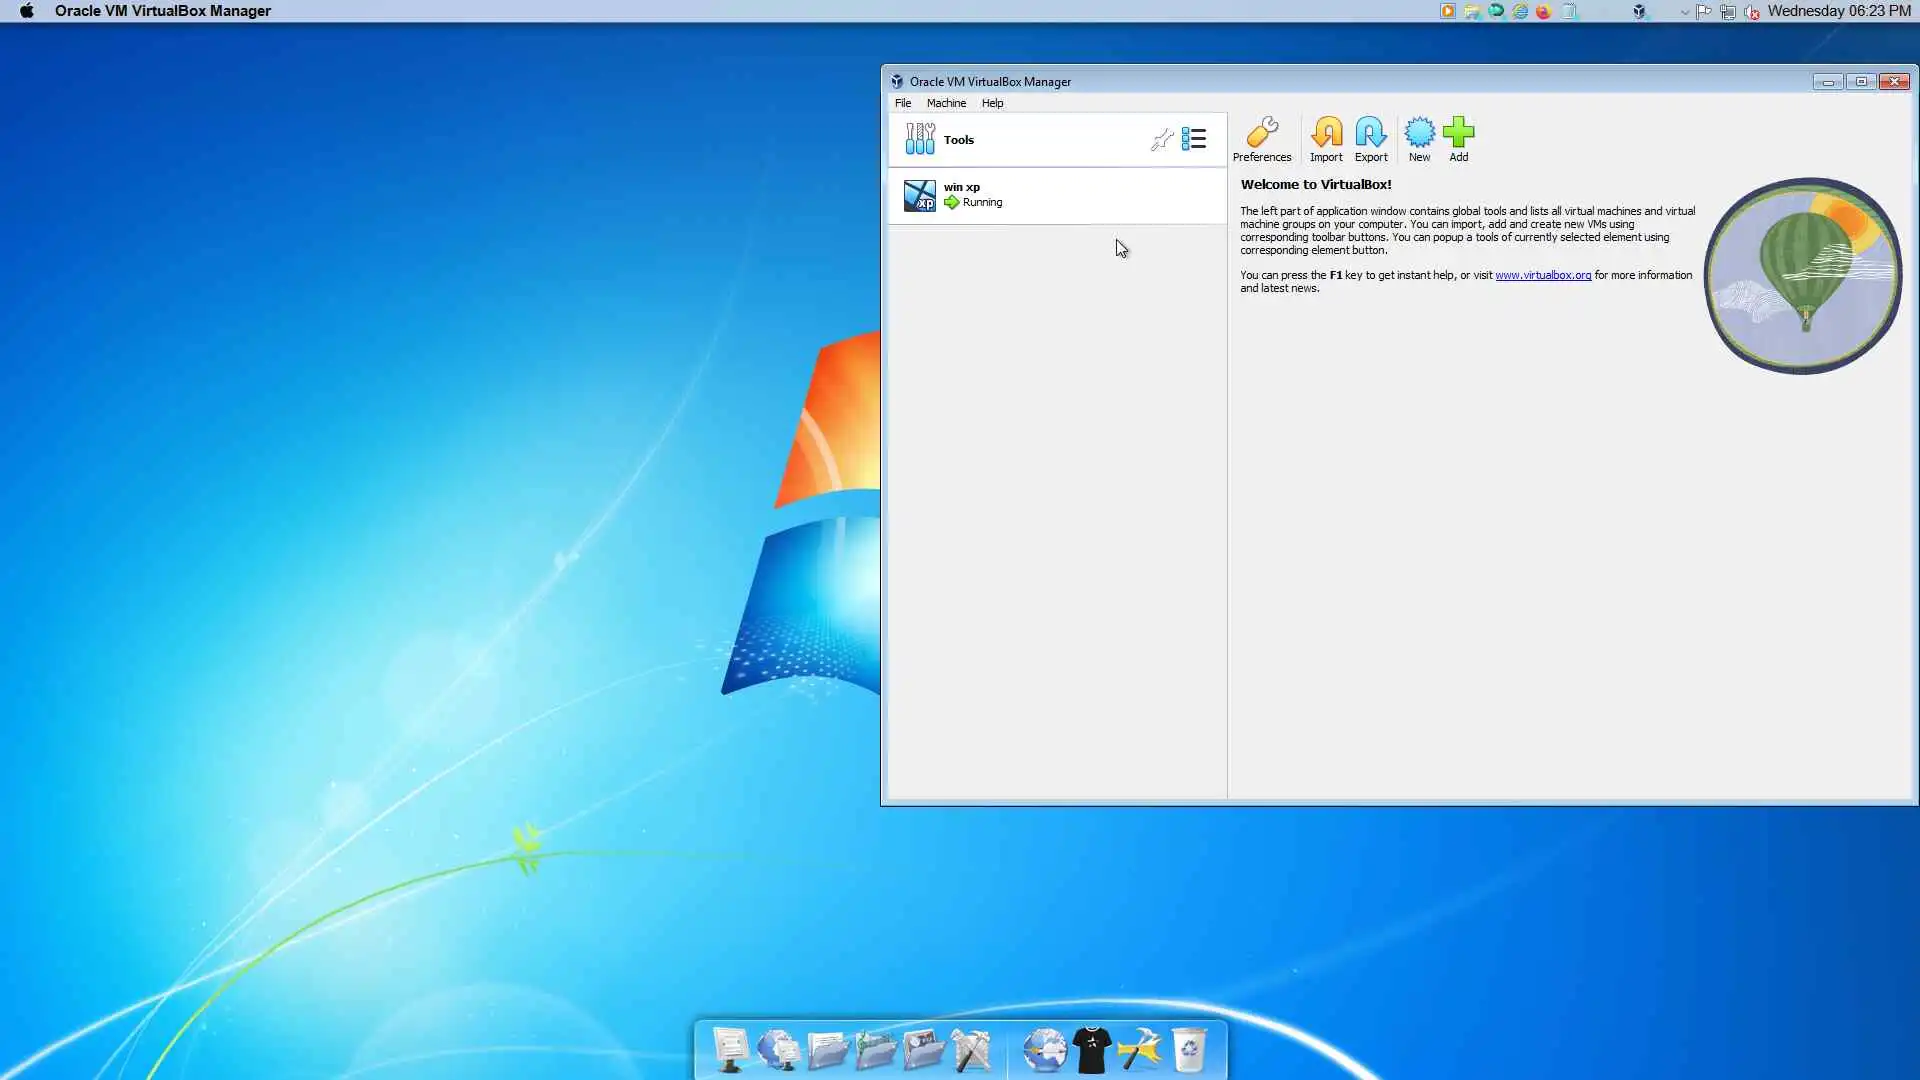Screen dimensions: 1920x1080
Task: Open the Tools list menu button
Action: click(x=1194, y=139)
